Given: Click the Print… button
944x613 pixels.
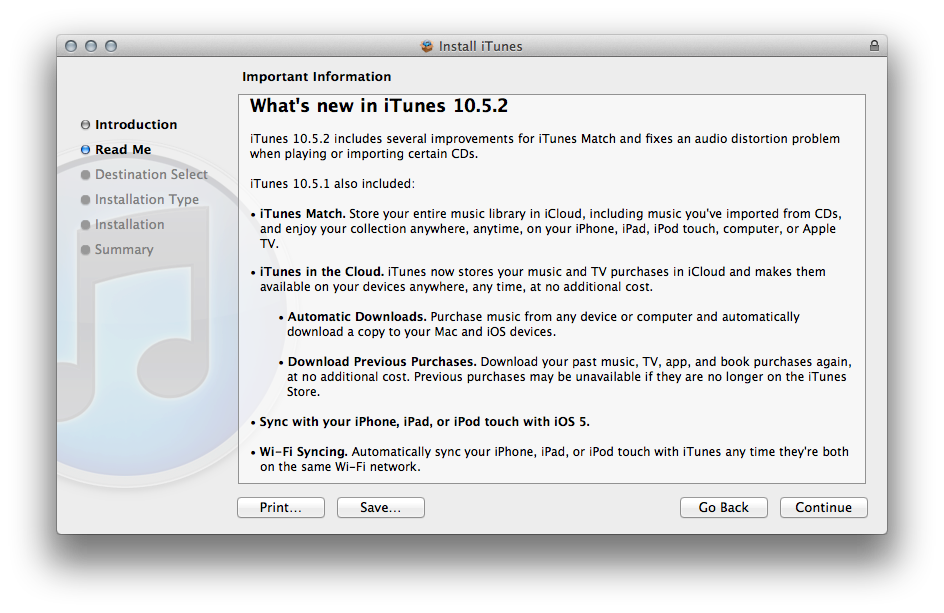Looking at the screenshot, I should 281,507.
